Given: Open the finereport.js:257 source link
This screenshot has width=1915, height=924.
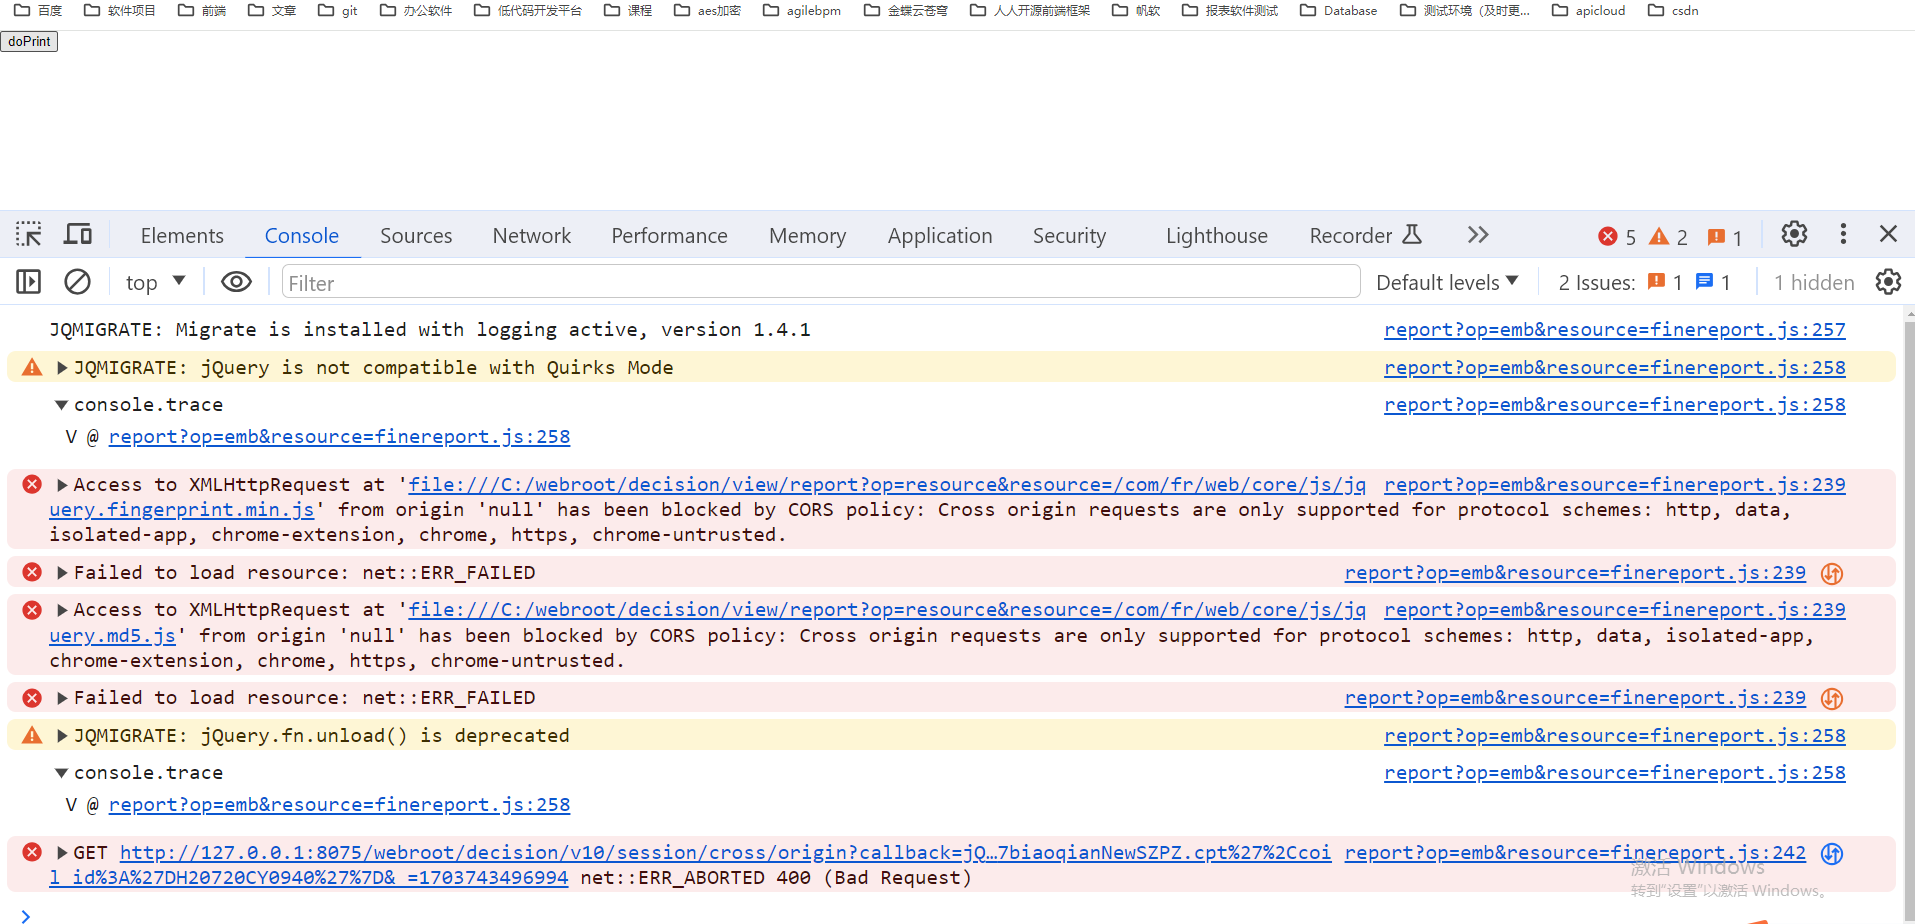Looking at the screenshot, I should (x=1614, y=330).
